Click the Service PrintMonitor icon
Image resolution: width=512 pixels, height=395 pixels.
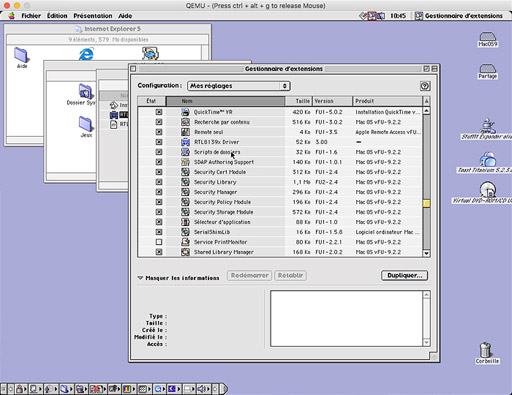click(185, 242)
